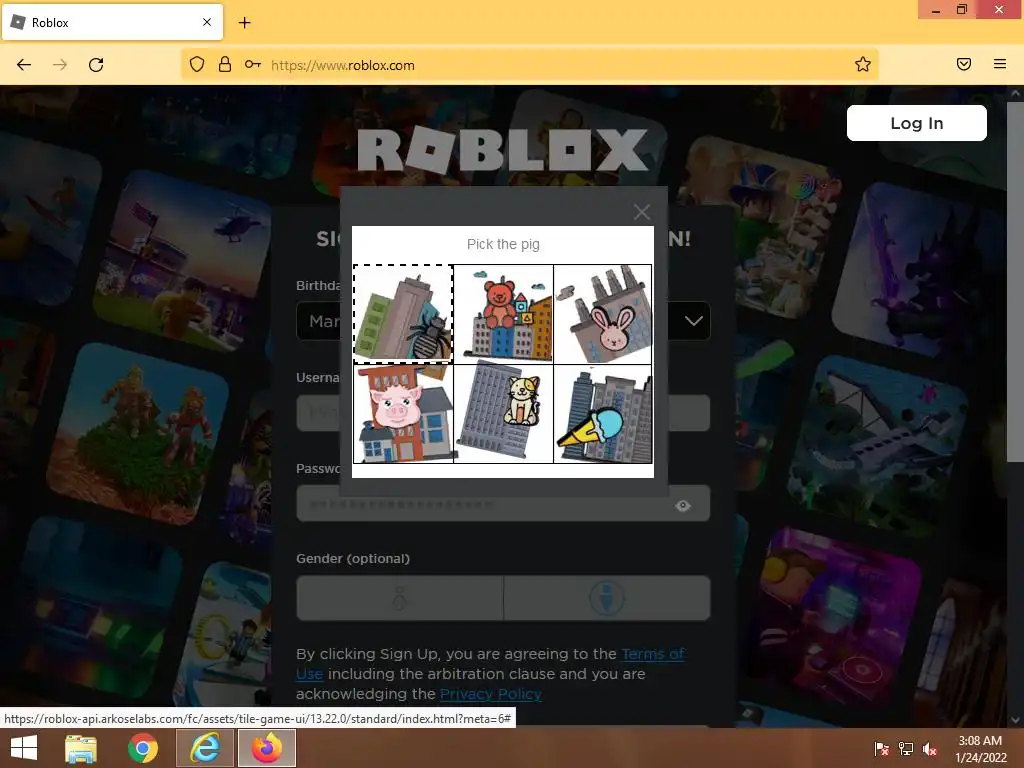The image size is (1024, 768).
Task: Close the captcha dialog with X
Action: click(641, 212)
